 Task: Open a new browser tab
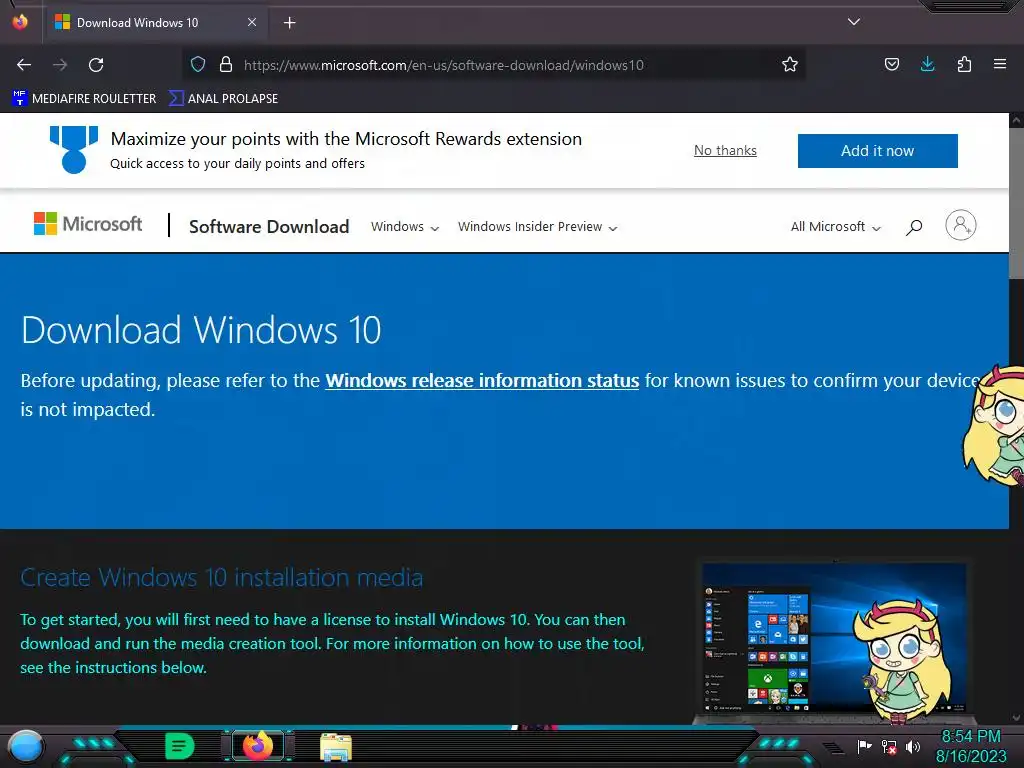pyautogui.click(x=289, y=23)
